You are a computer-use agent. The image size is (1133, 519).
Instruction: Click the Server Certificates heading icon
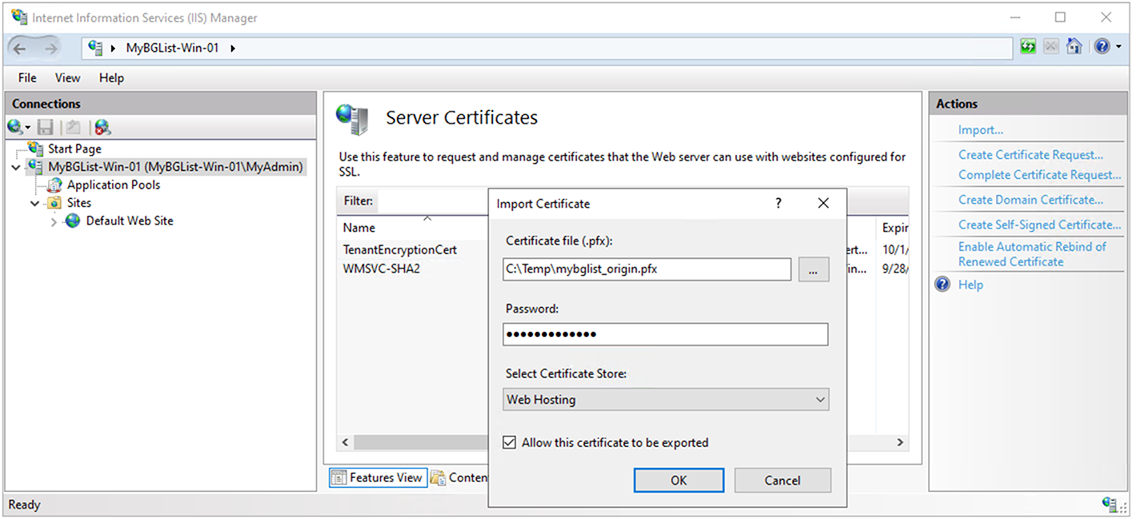[x=353, y=119]
